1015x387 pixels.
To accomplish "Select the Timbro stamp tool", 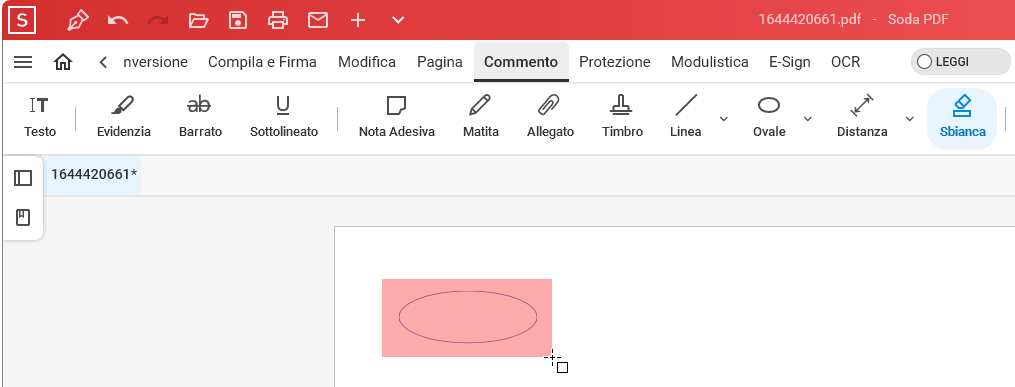I will point(622,116).
